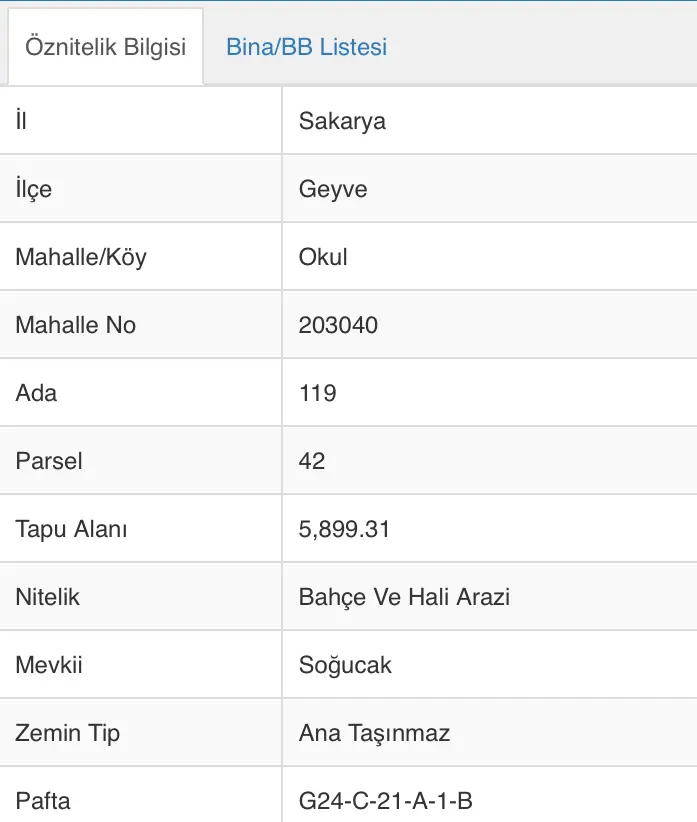Click the Sakarya province value

pos(342,121)
